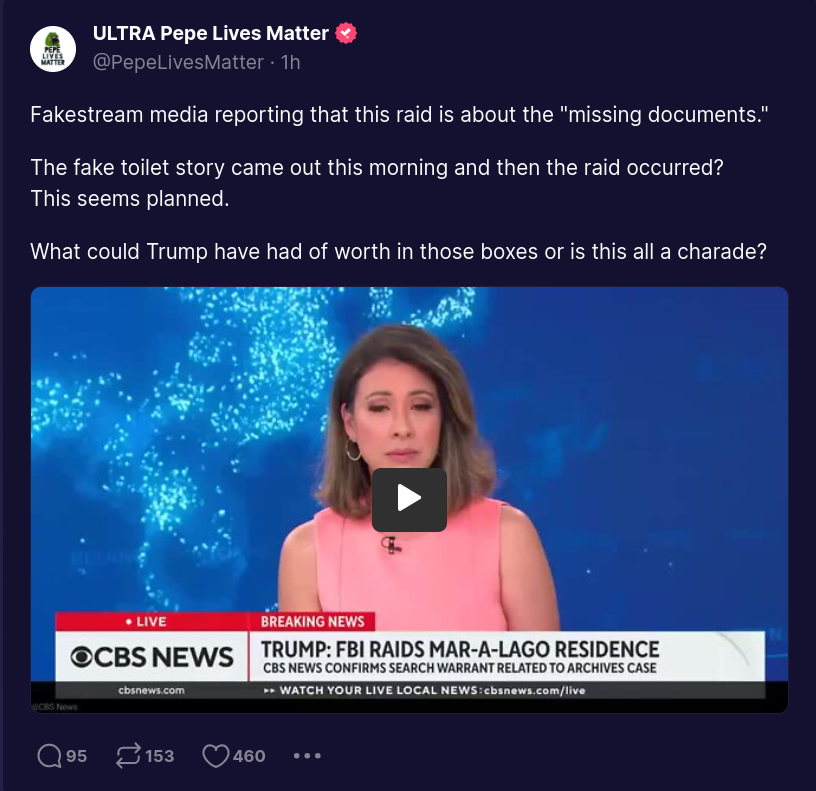
Task: Open the ULTRA Pepe Lives Matter profile name
Action: point(211,33)
